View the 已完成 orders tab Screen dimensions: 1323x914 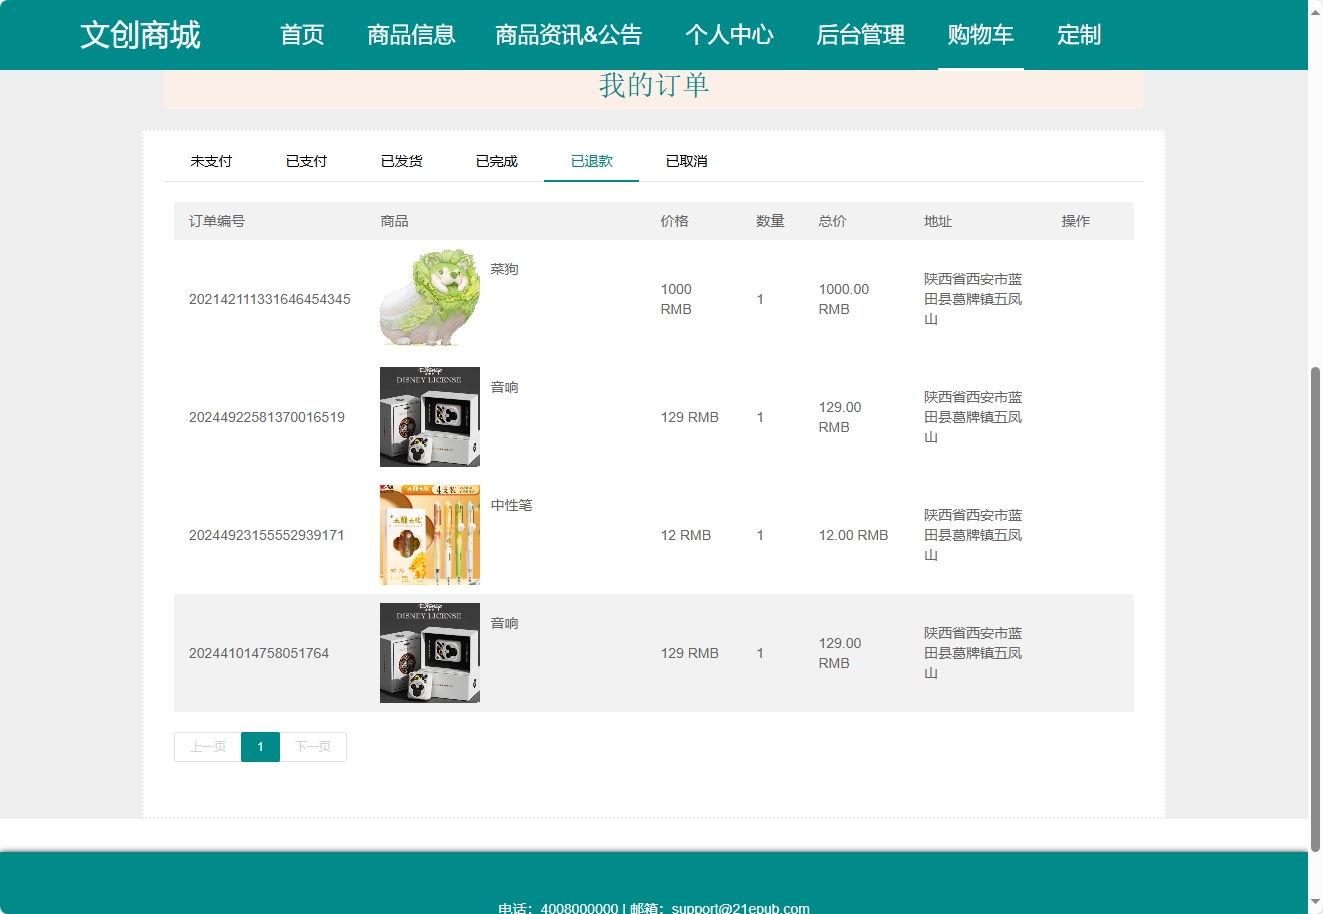496,160
